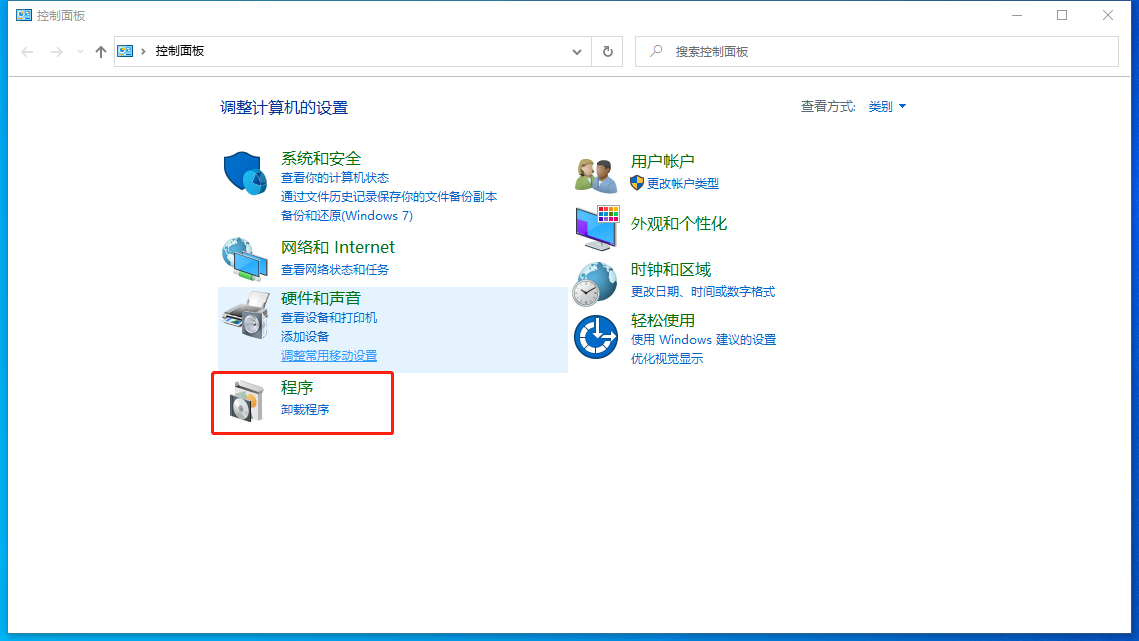Click the search magnifier icon
This screenshot has height=641, width=1139.
[x=656, y=51]
